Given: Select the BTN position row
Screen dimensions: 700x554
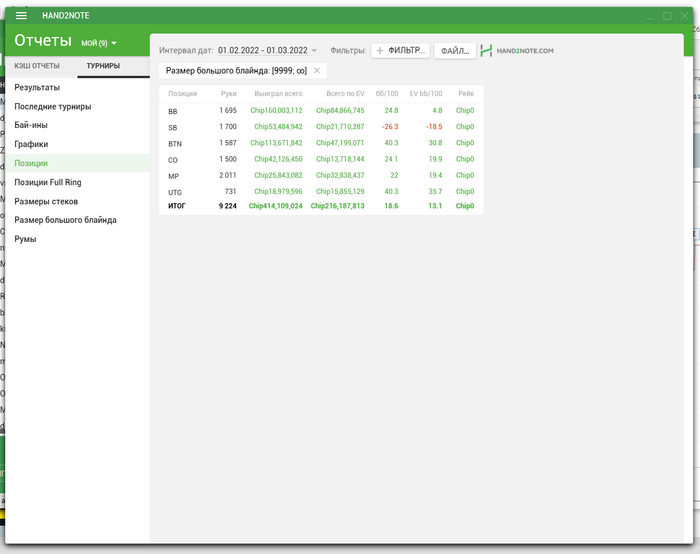Looking at the screenshot, I should [321, 143].
